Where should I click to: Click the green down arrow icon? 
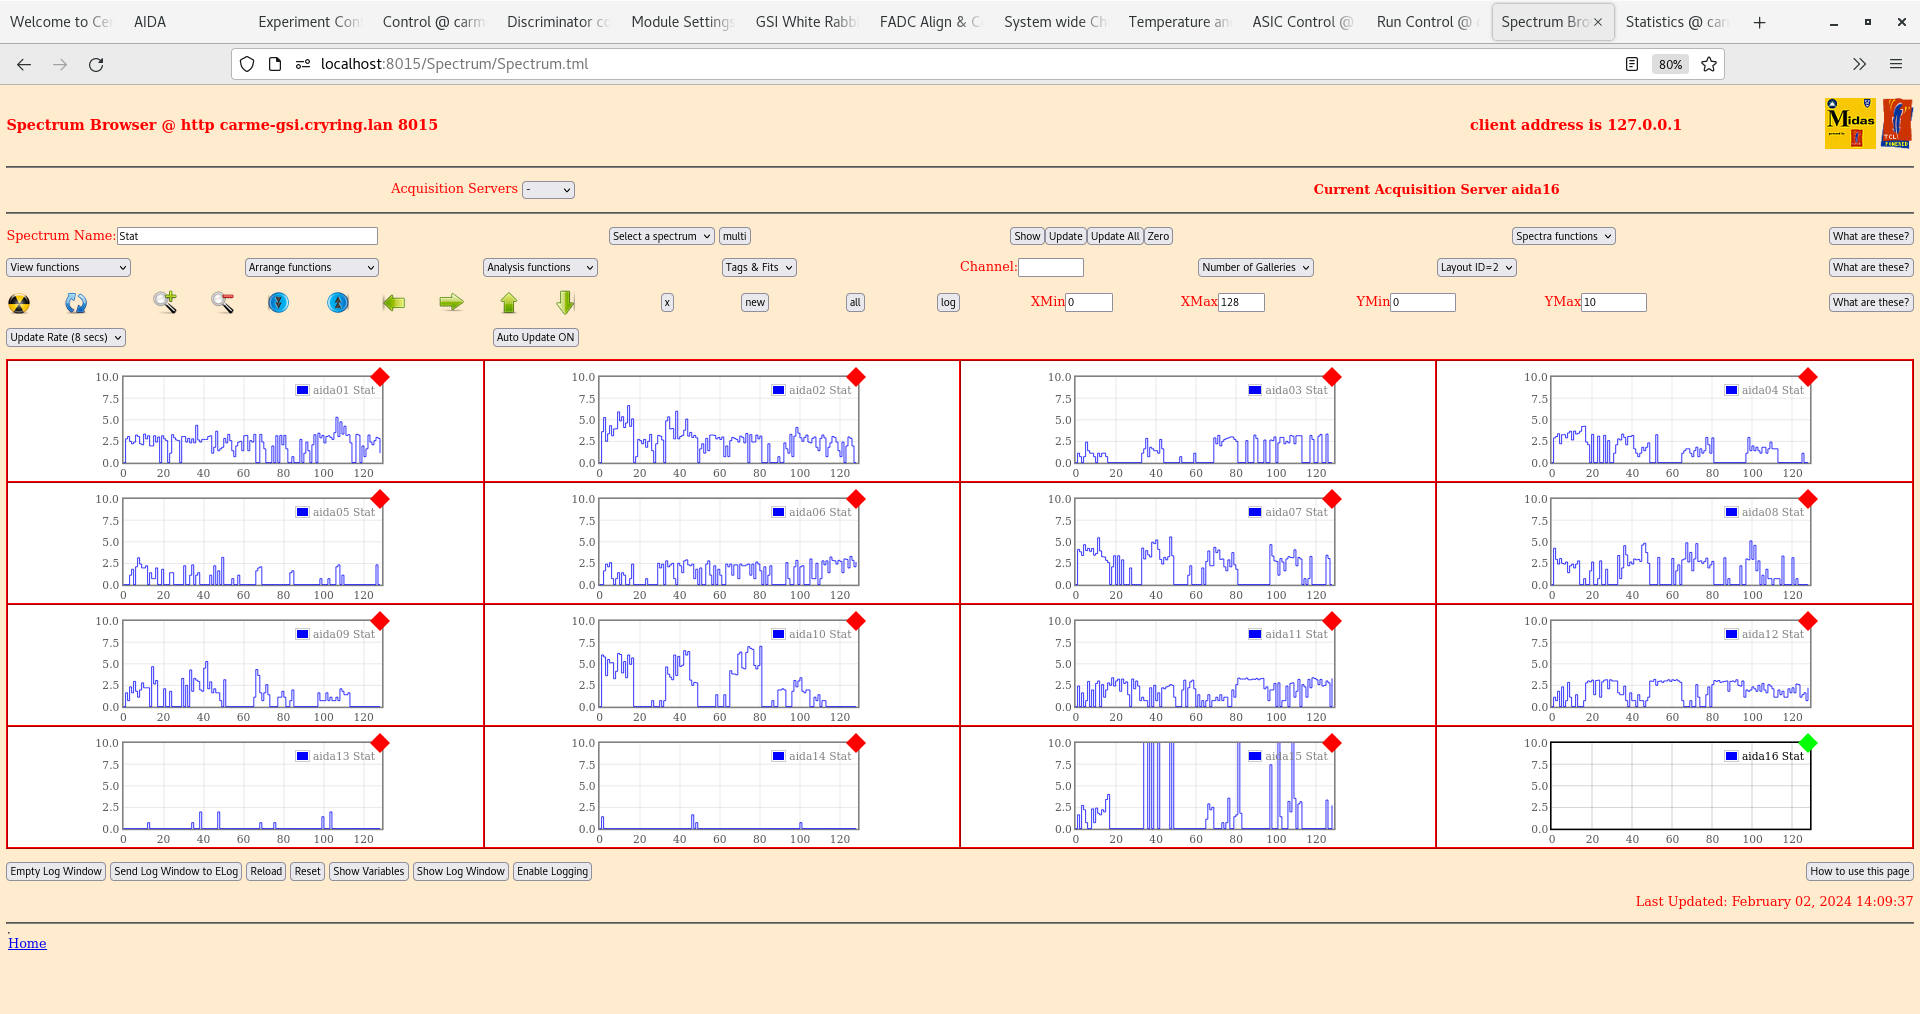[x=566, y=302]
